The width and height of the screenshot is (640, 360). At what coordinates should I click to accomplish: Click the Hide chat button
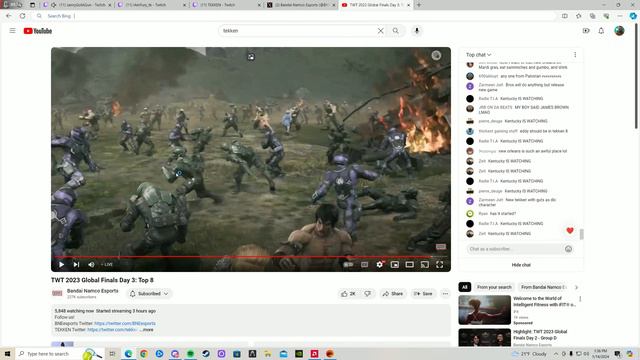point(521,265)
